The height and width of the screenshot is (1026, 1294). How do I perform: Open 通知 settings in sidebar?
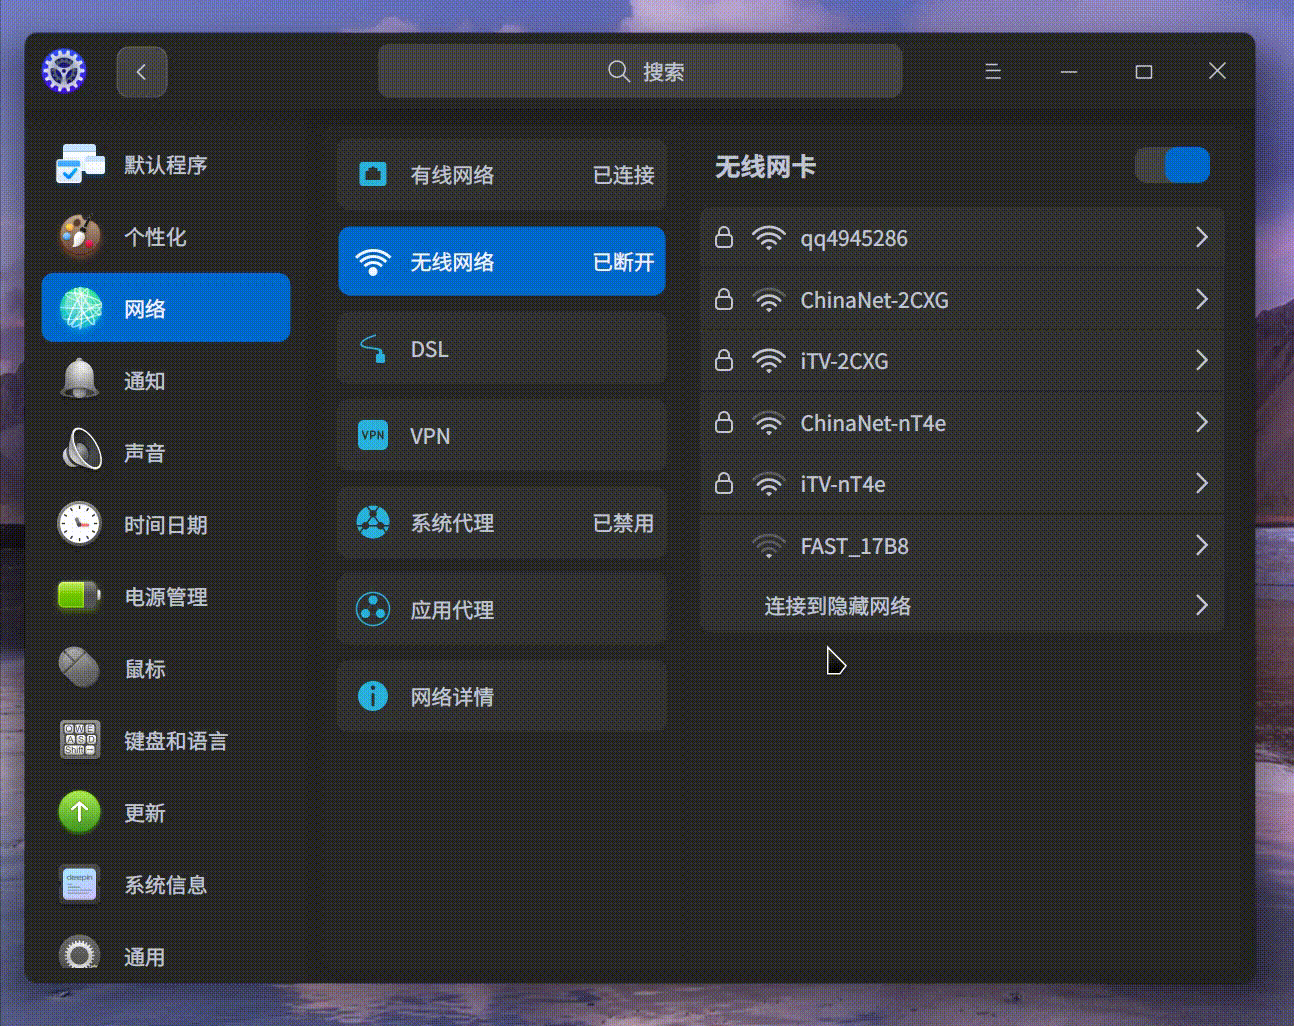click(x=144, y=380)
